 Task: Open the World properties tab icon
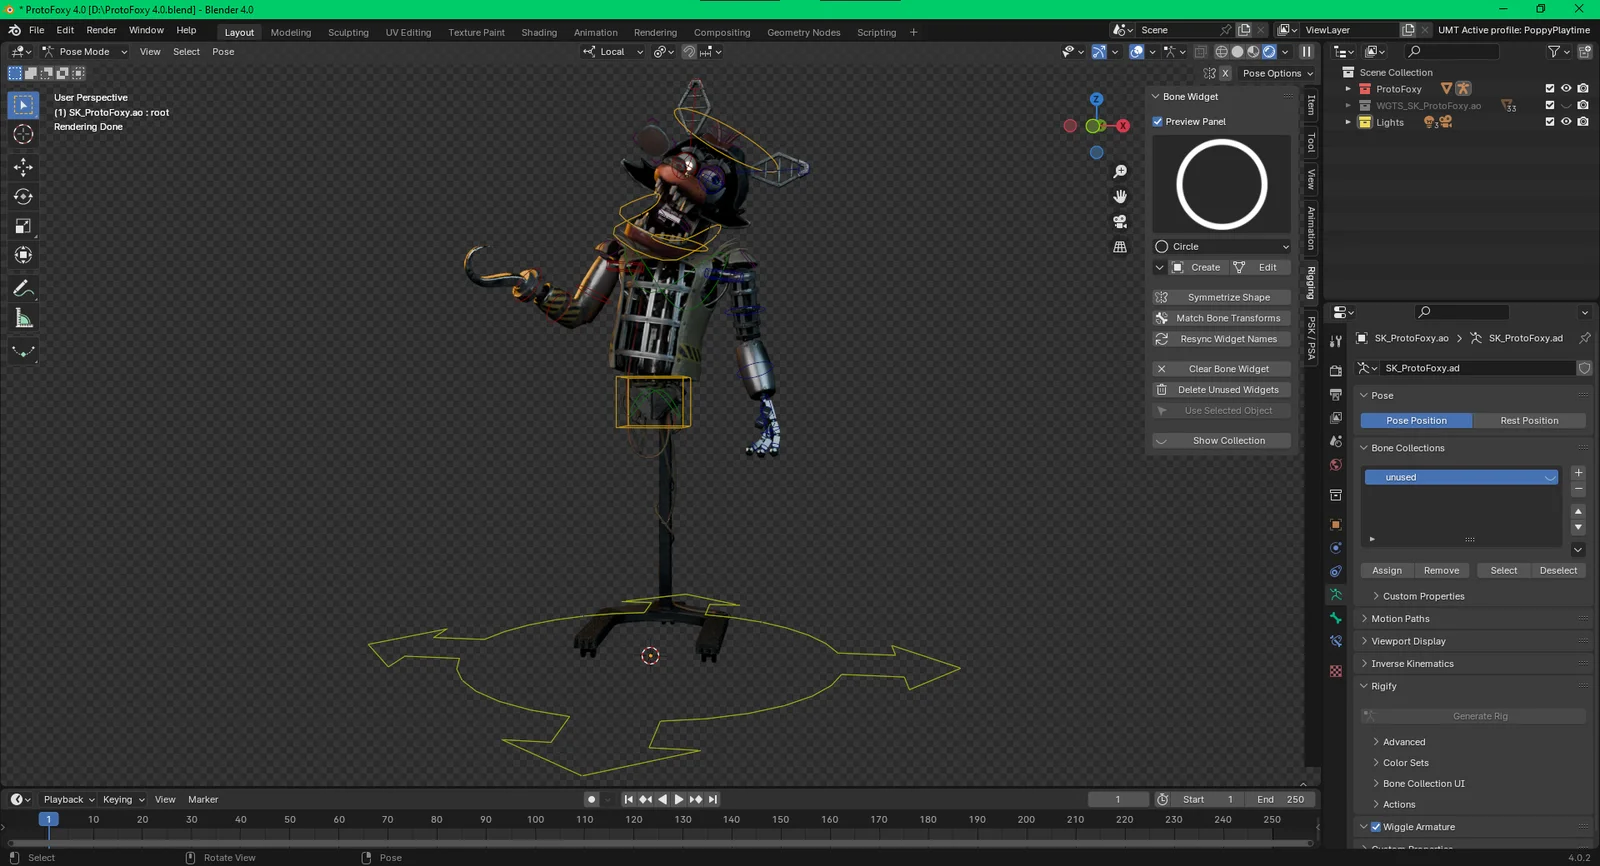(x=1336, y=465)
